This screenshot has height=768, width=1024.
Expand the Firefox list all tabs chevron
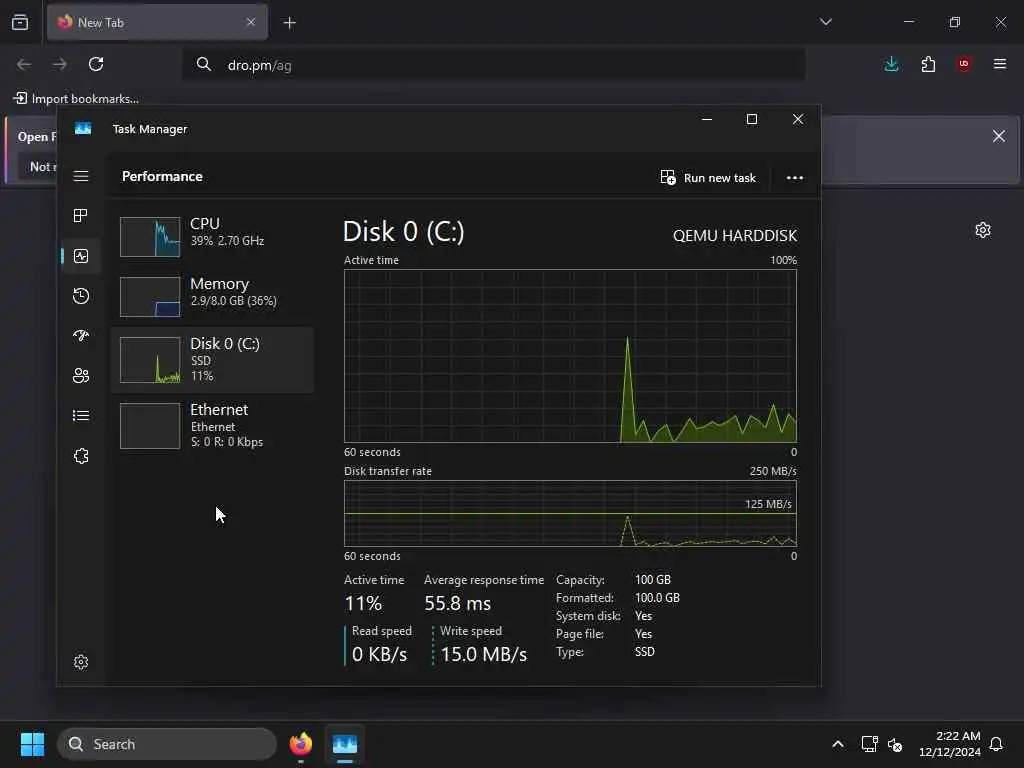coord(825,22)
